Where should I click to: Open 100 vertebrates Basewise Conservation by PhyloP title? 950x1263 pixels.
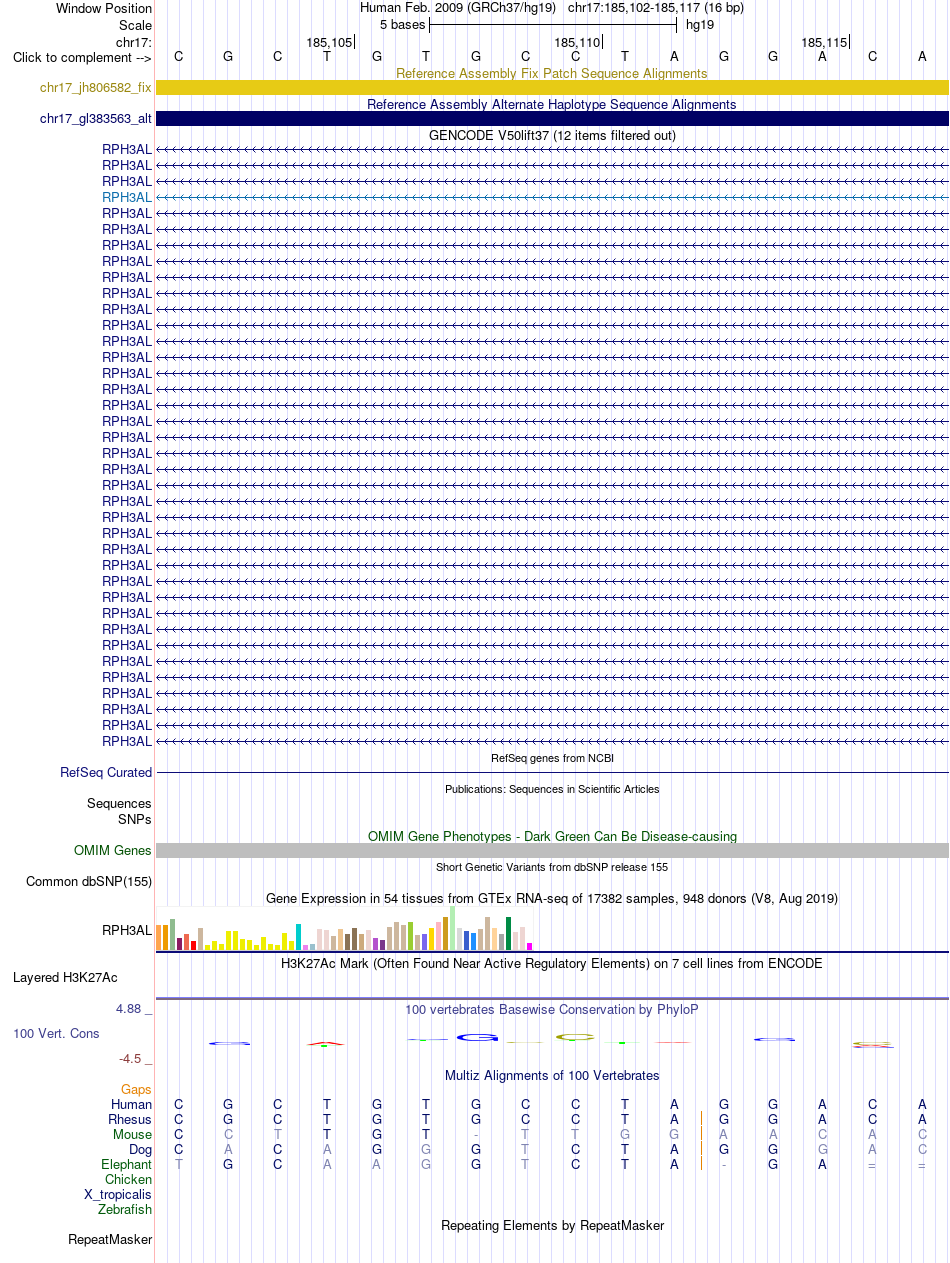click(x=552, y=1010)
